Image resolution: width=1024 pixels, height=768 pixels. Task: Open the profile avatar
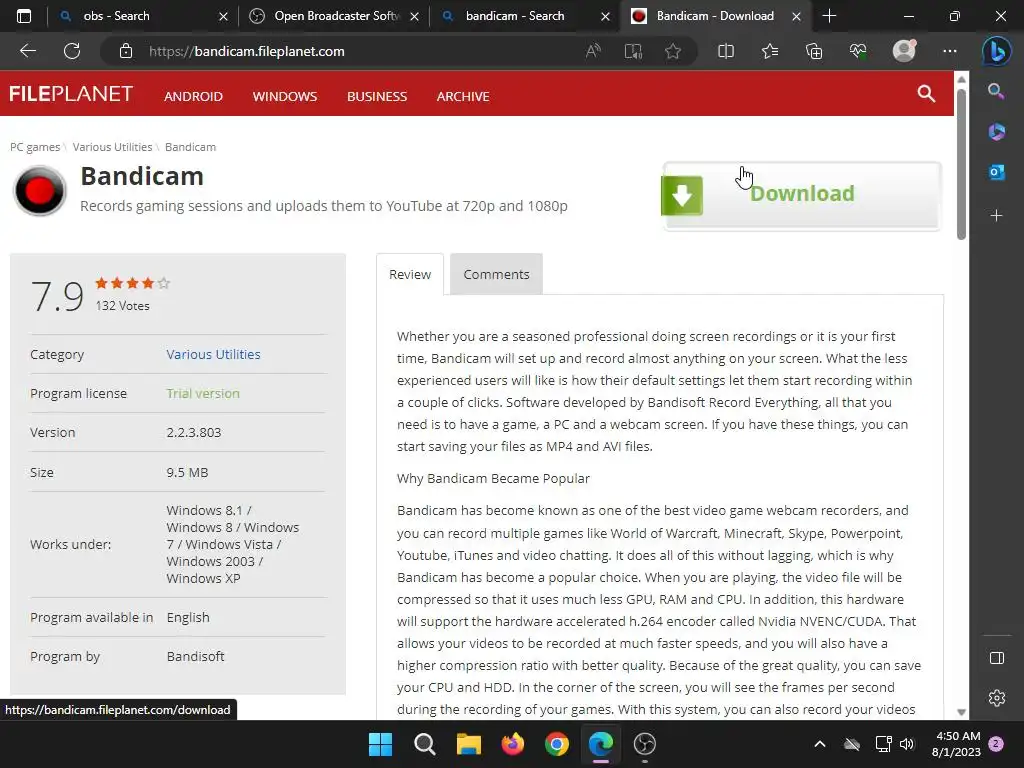(x=904, y=51)
